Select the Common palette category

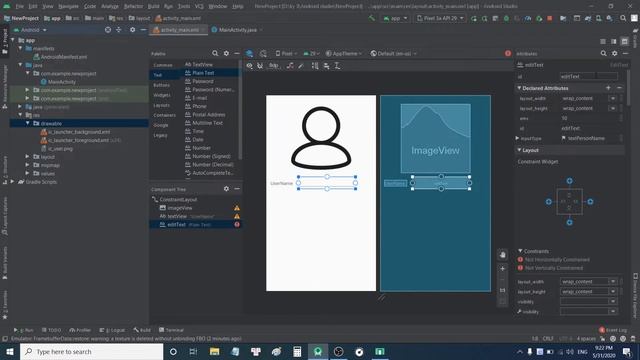coord(163,65)
